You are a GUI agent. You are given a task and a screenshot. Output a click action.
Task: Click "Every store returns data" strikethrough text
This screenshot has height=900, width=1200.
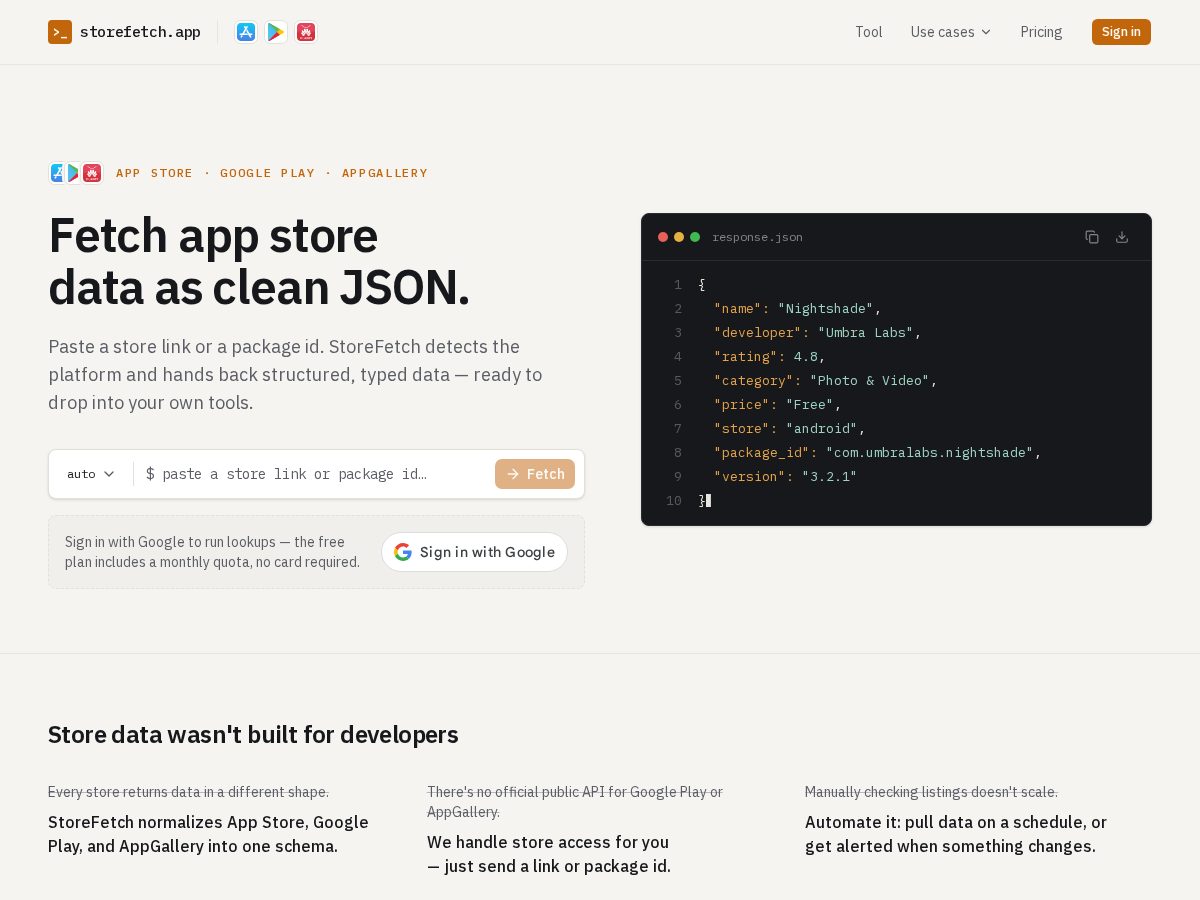coord(188,792)
